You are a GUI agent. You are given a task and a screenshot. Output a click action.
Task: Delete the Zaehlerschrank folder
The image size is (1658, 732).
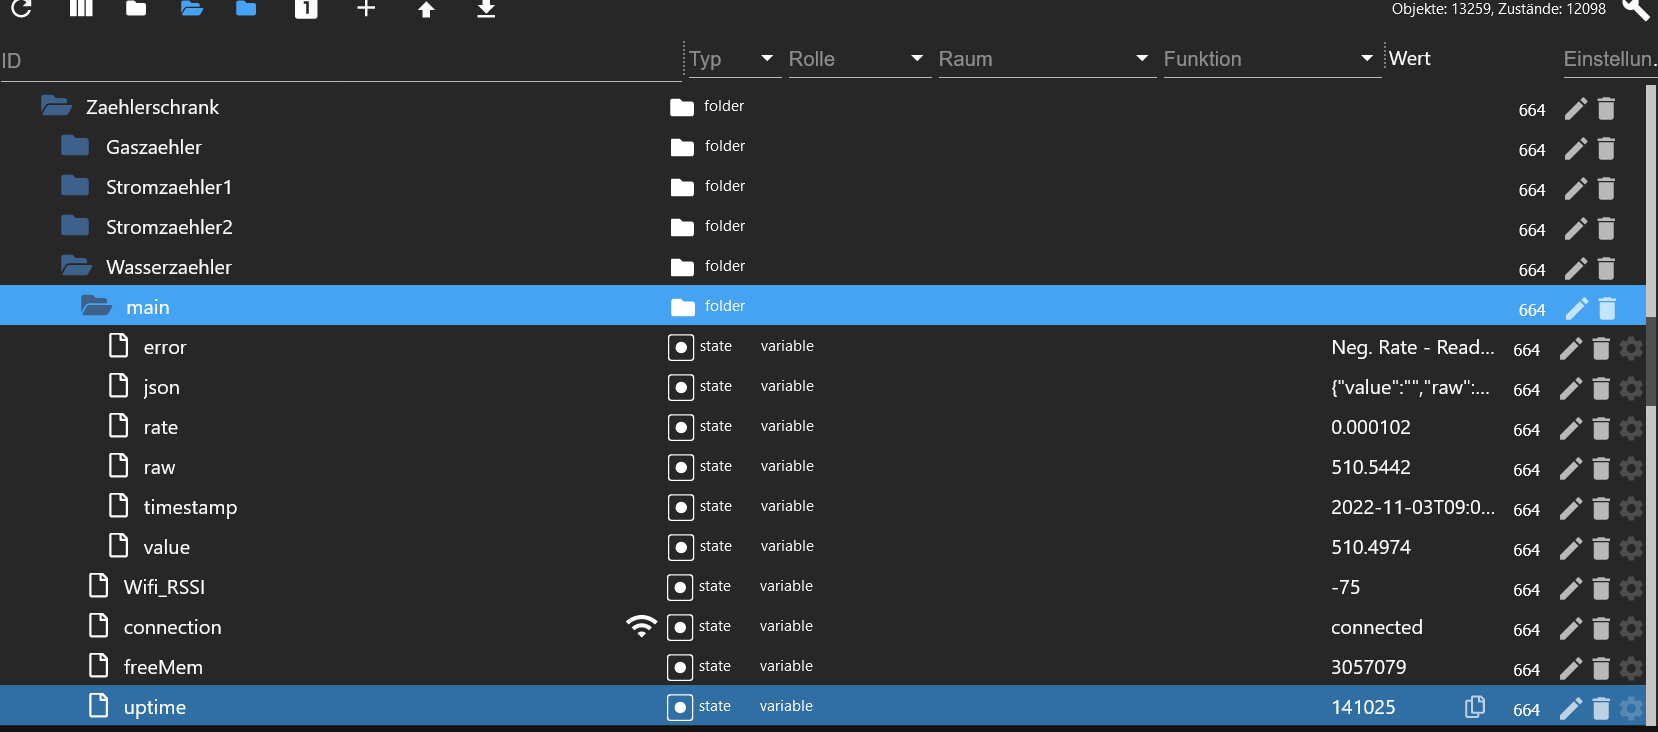(1606, 109)
